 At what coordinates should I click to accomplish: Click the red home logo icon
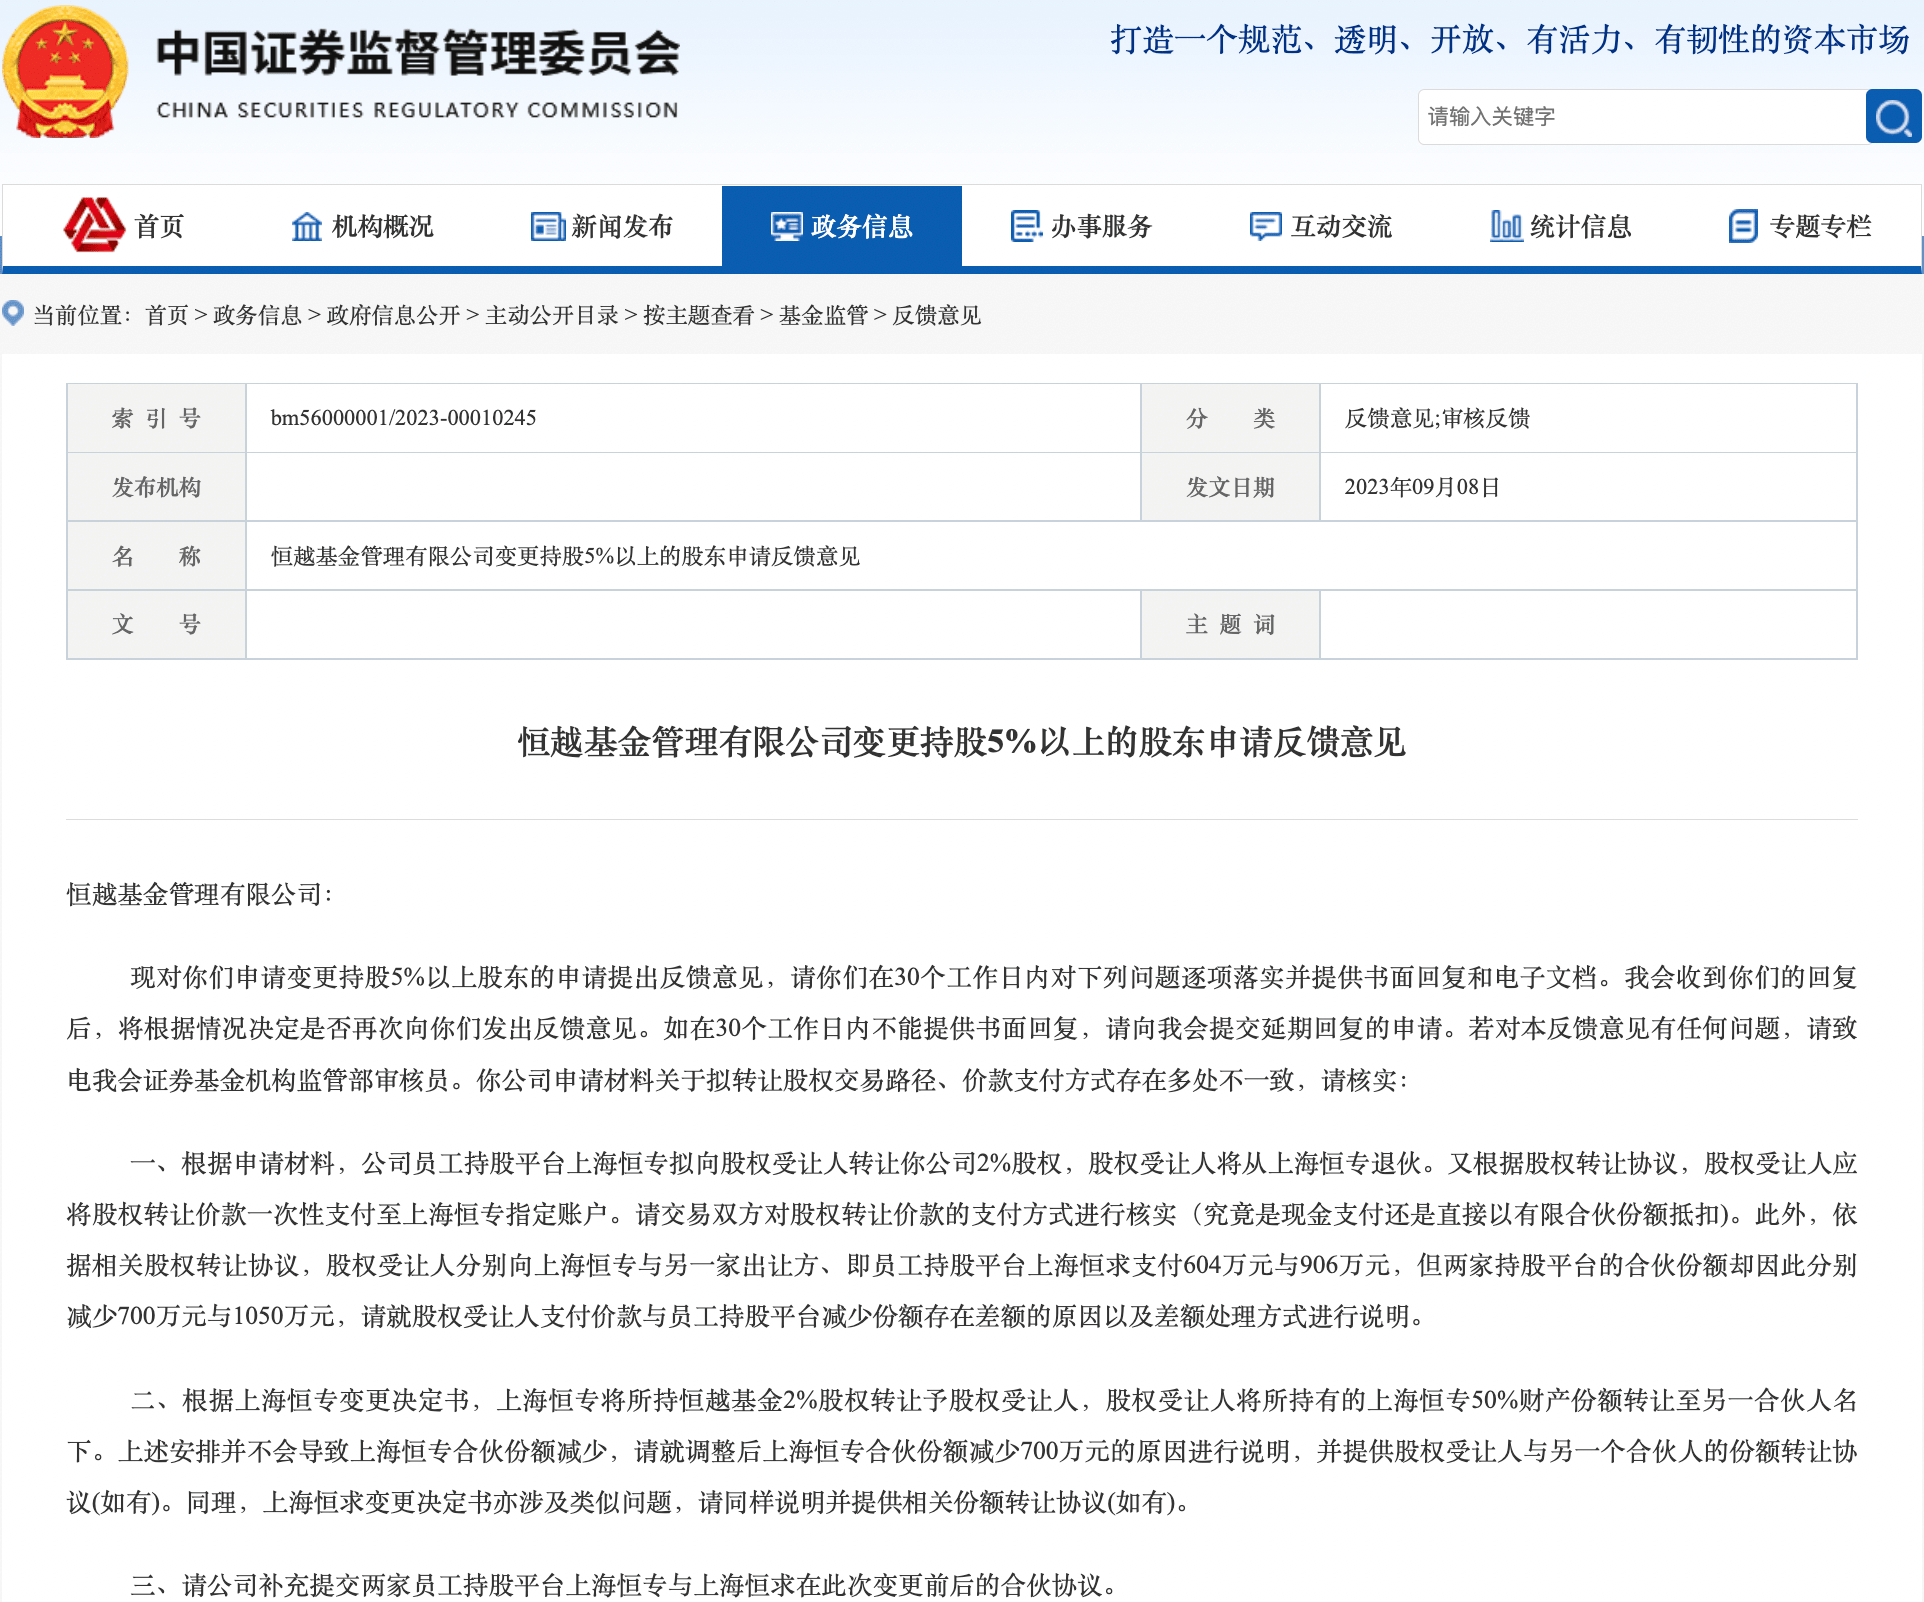(x=94, y=225)
